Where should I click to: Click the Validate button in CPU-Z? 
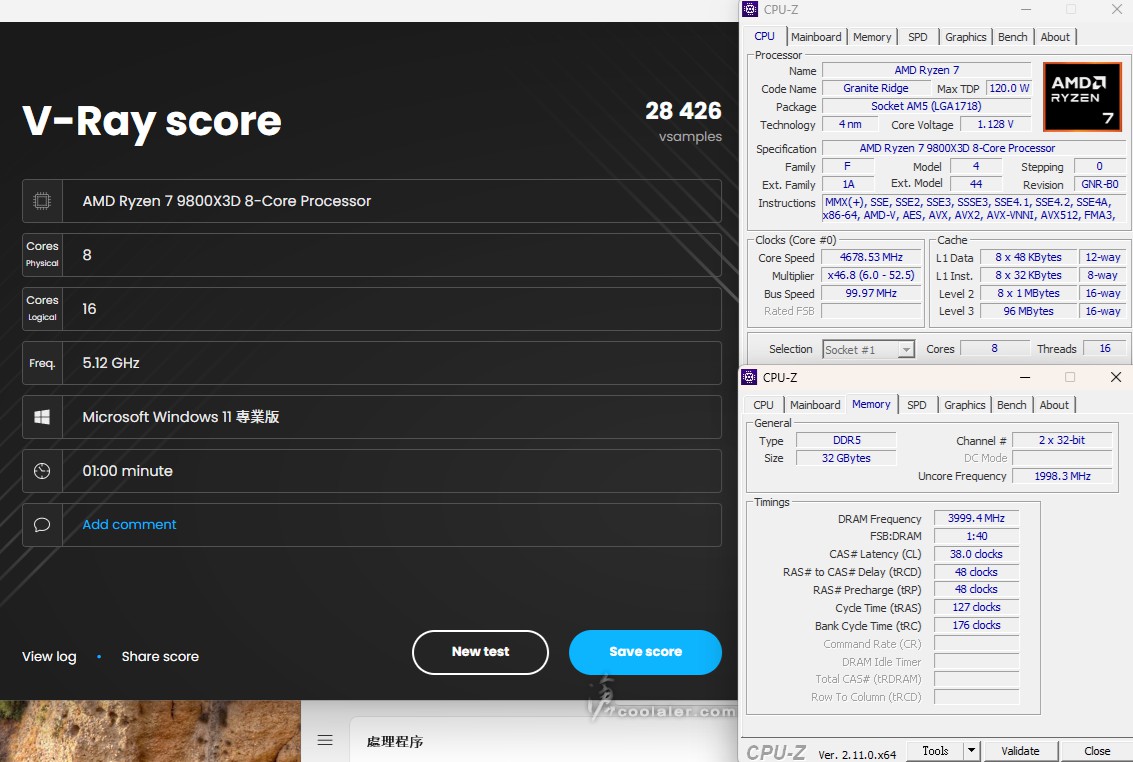(x=1019, y=751)
